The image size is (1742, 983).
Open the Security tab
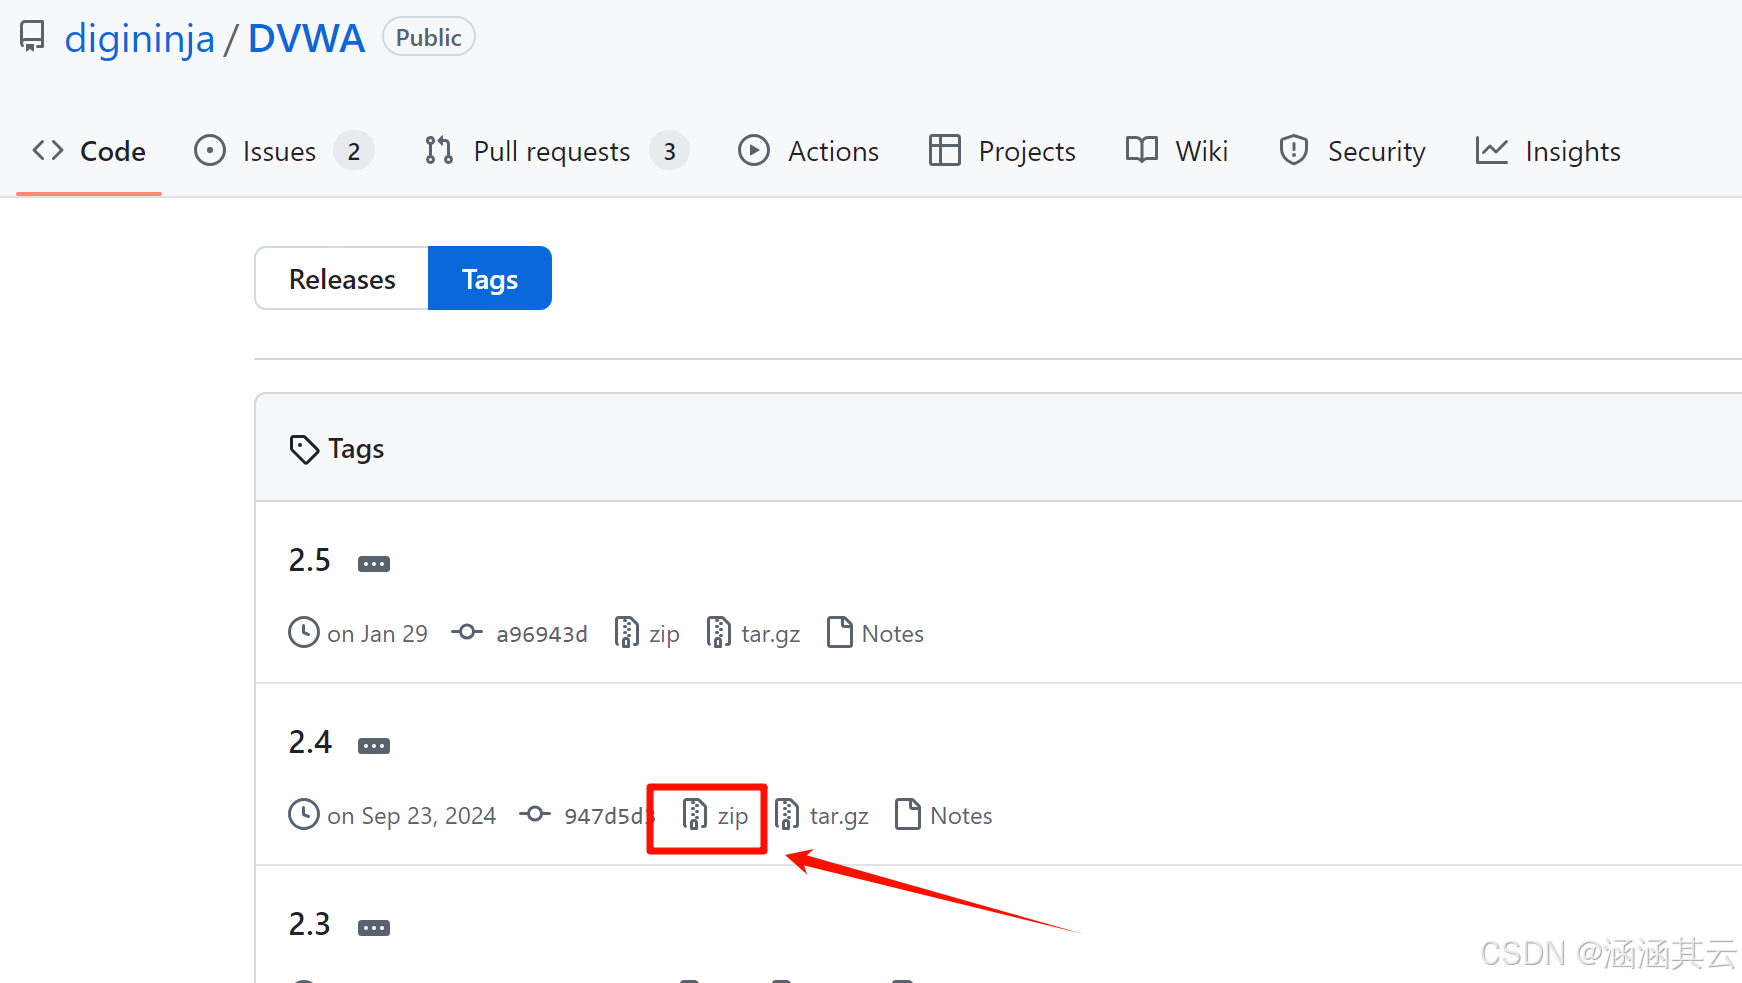point(1352,151)
